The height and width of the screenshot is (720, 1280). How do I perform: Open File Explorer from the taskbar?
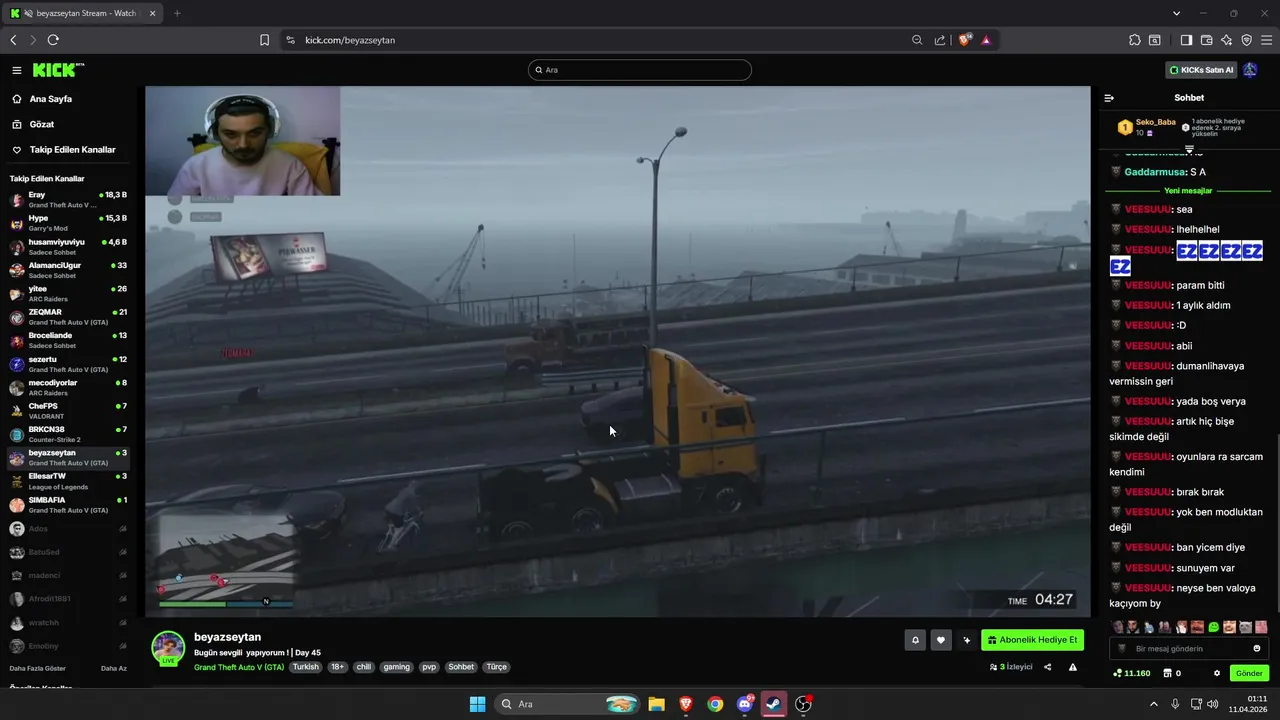tap(656, 704)
